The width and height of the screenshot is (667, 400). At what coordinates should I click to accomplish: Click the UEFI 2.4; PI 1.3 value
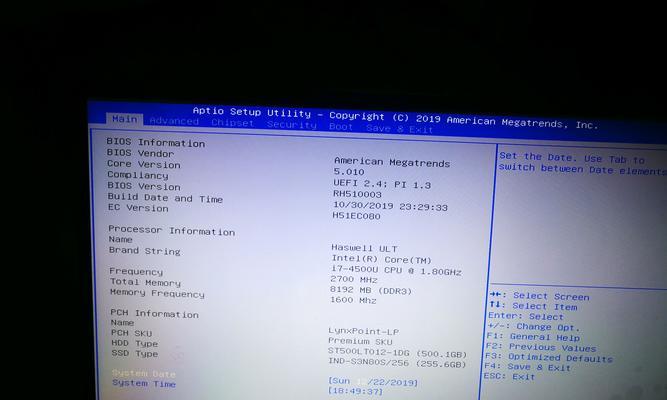382,184
